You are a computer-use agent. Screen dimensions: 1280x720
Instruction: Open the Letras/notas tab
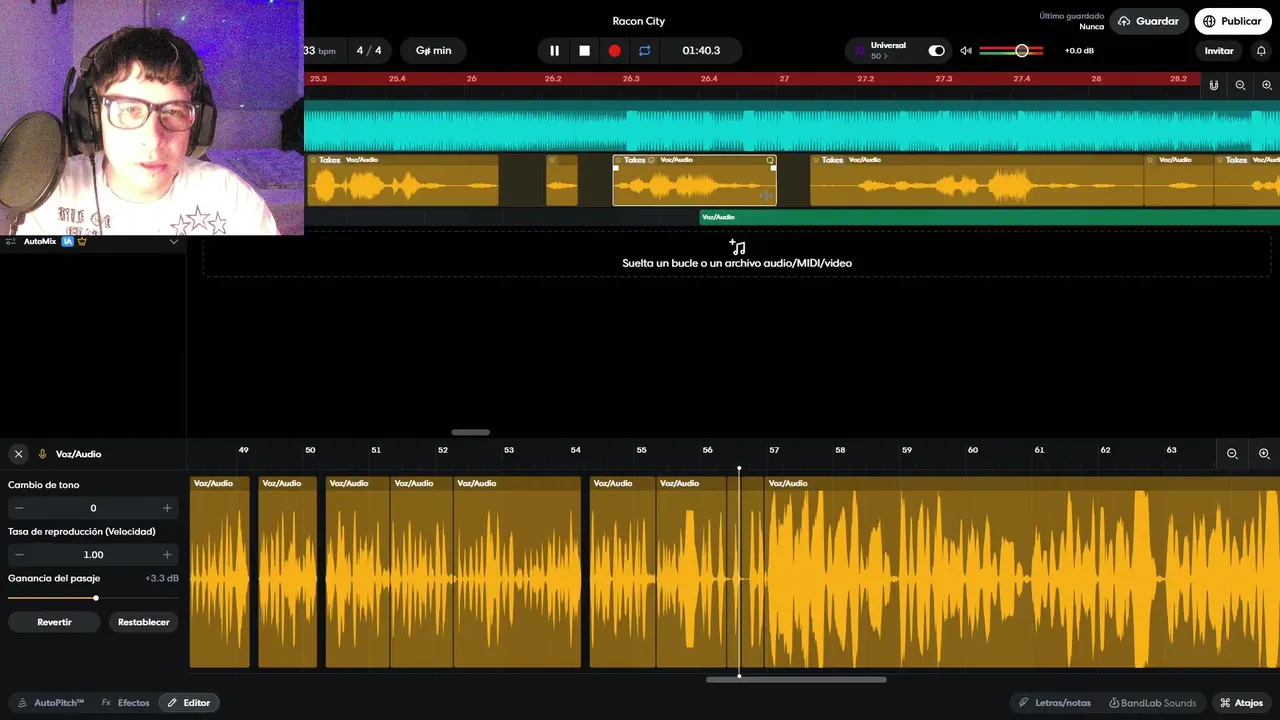tap(1054, 703)
